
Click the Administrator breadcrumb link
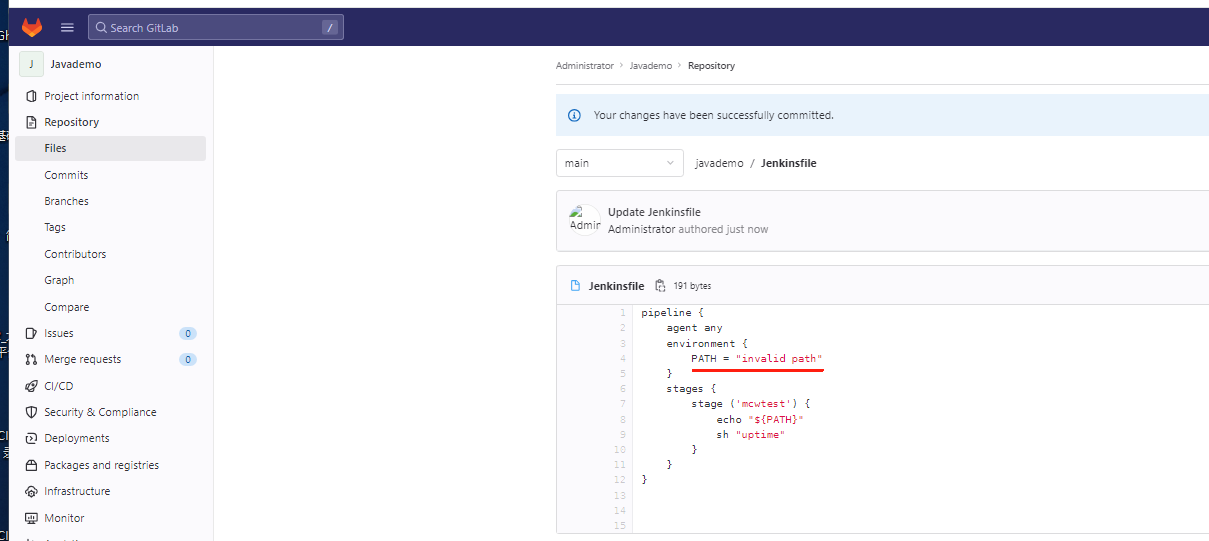585,66
